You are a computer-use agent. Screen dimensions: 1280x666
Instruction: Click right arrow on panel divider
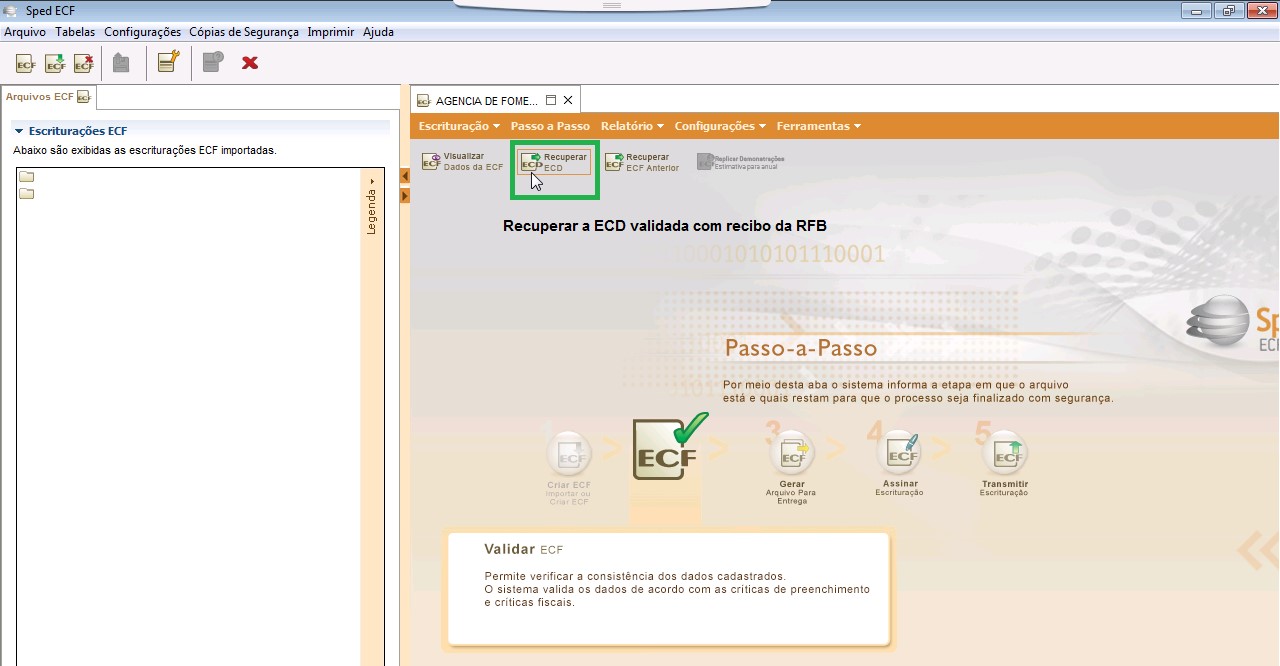[x=405, y=196]
